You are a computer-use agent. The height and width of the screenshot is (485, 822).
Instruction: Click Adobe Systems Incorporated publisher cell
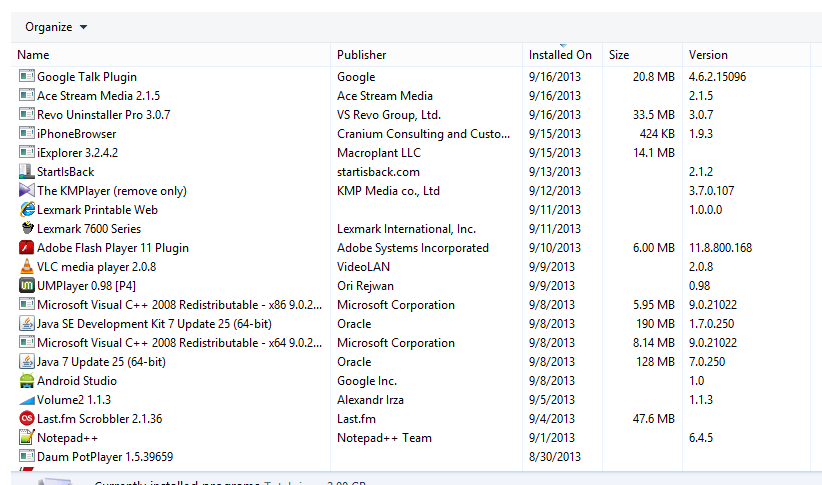pyautogui.click(x=413, y=247)
